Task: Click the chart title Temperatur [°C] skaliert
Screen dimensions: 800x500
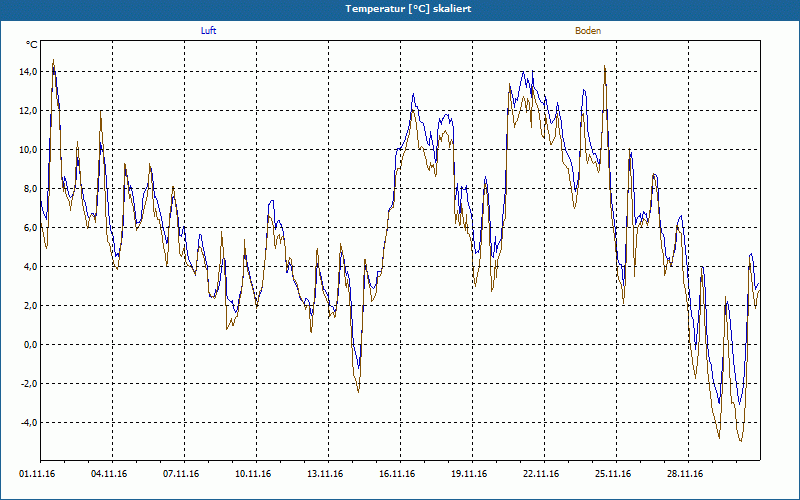Action: (408, 9)
